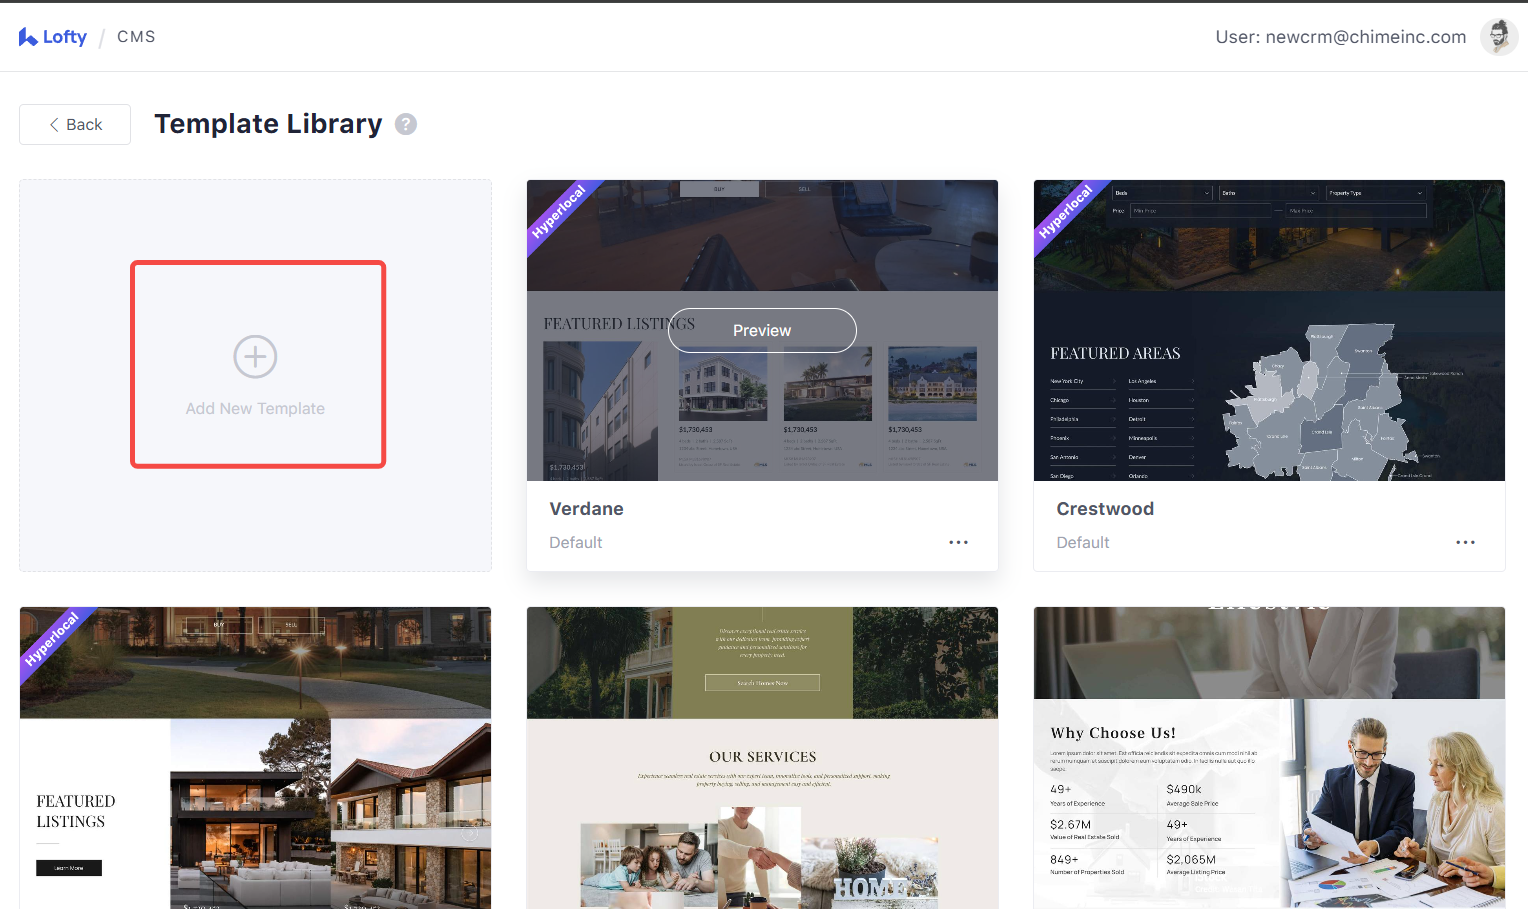Click the Default label under Crestwood
The width and height of the screenshot is (1528, 909).
[x=1083, y=542]
